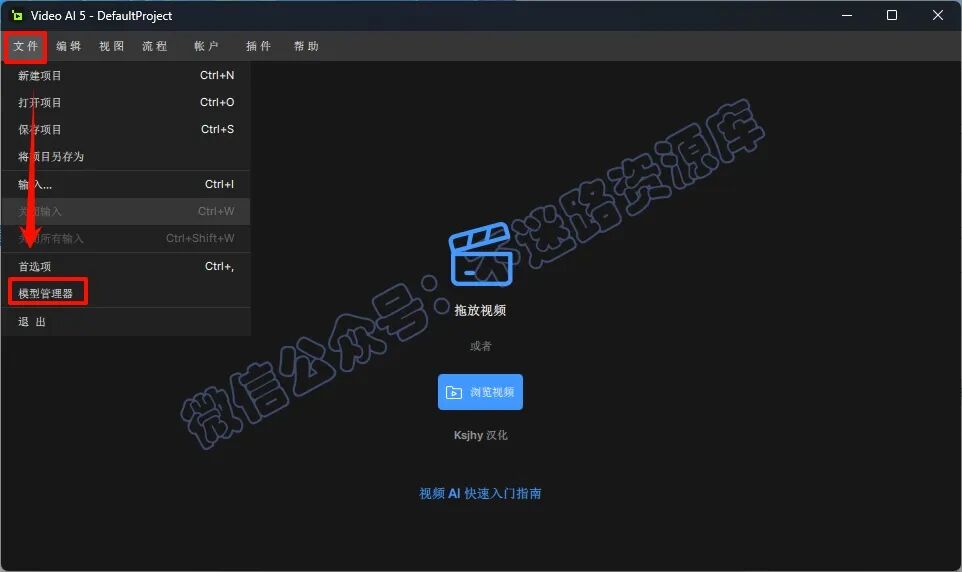Open the 视图 menu
This screenshot has height=572, width=962.
[112, 46]
